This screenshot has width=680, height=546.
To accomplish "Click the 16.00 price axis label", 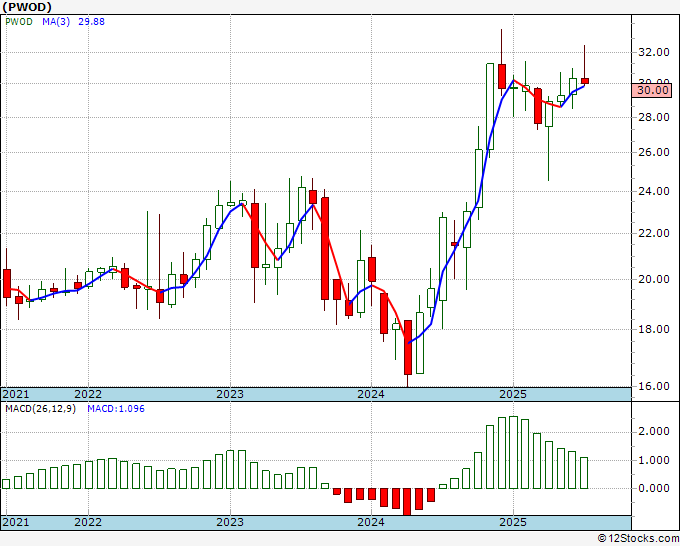I will [654, 386].
